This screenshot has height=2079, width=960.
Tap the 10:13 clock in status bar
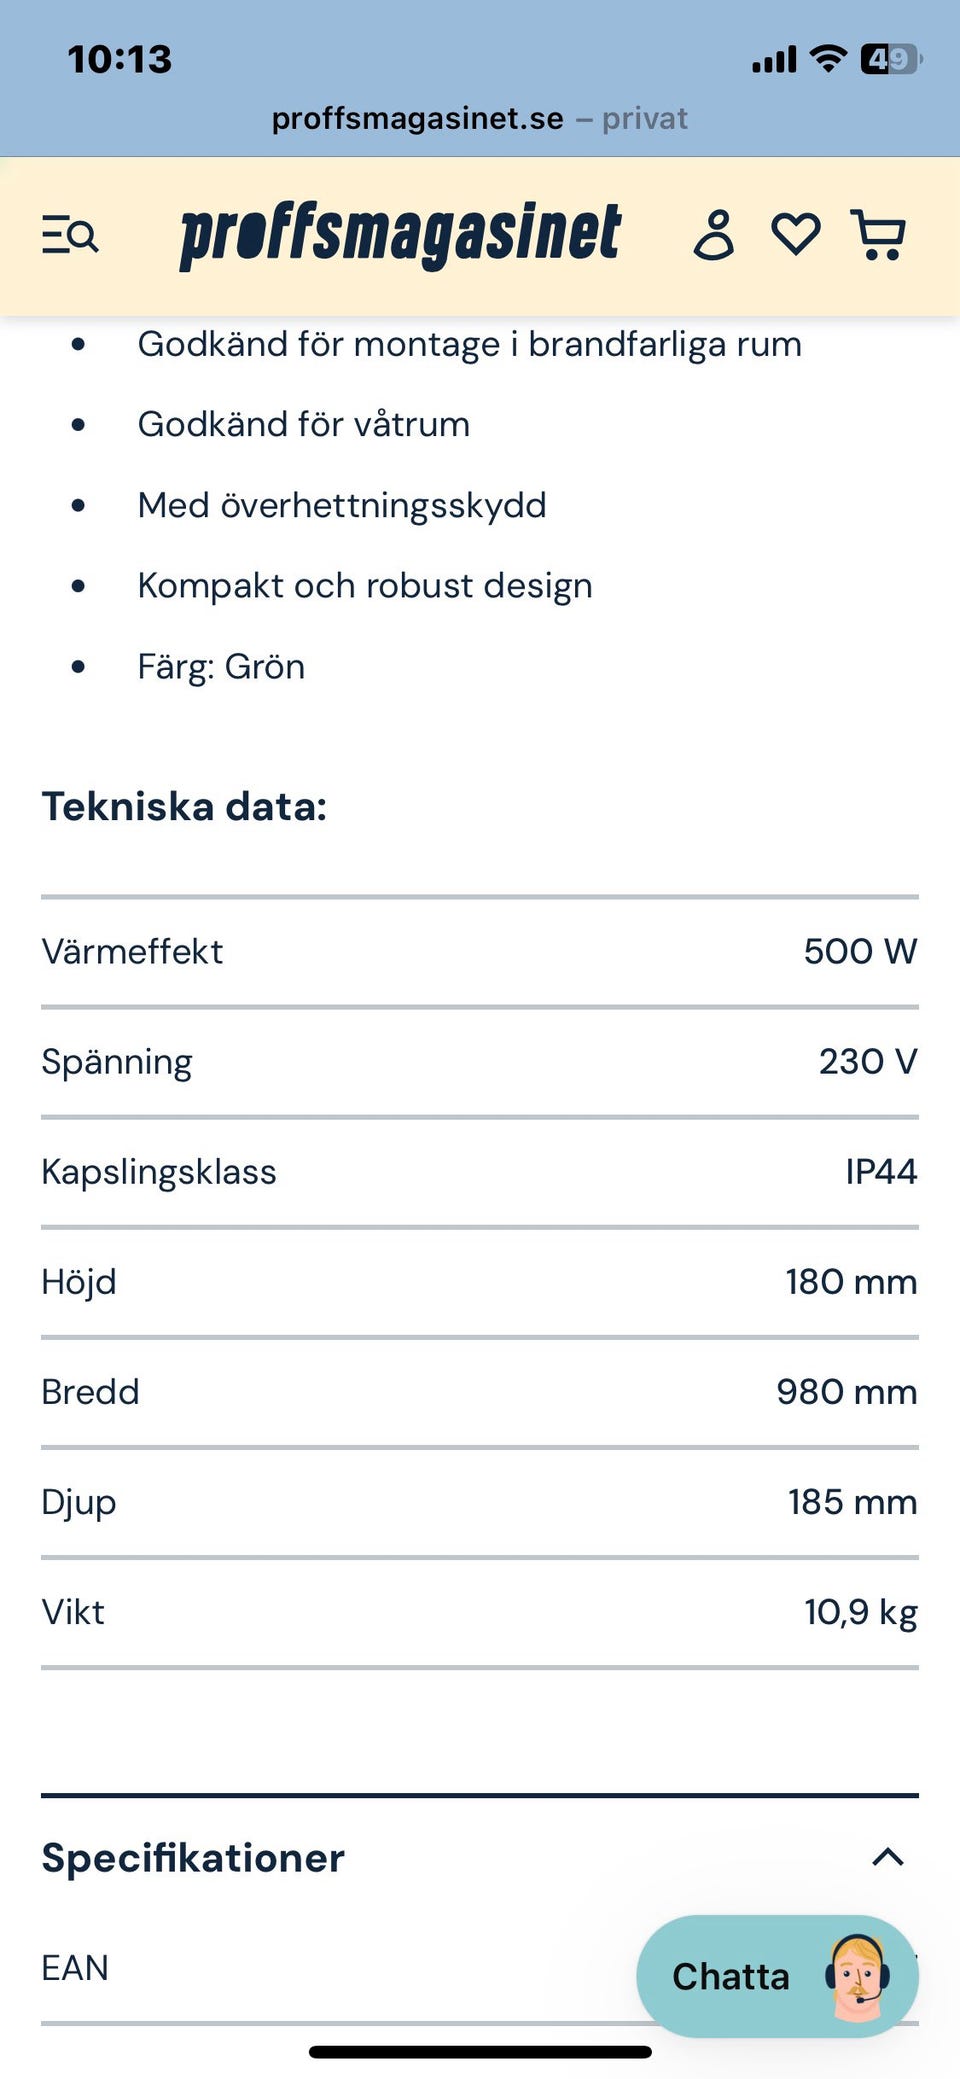(x=120, y=59)
